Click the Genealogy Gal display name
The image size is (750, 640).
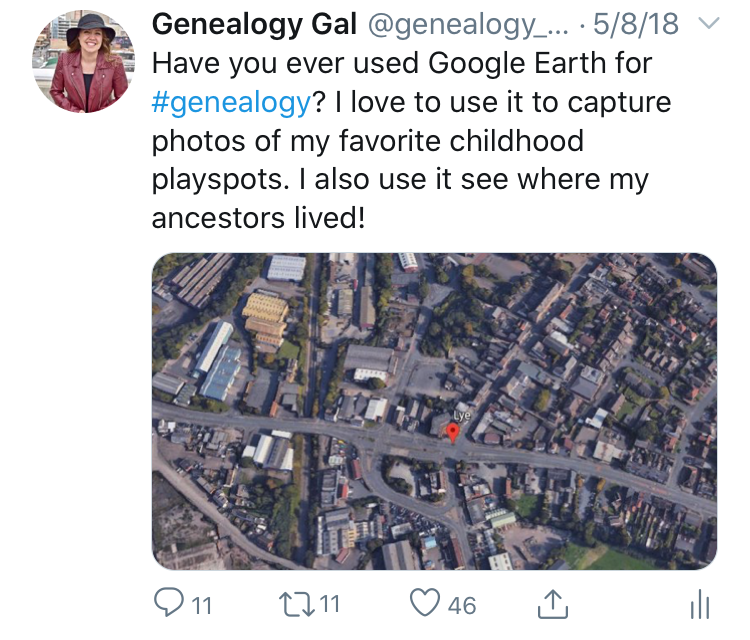coord(254,24)
